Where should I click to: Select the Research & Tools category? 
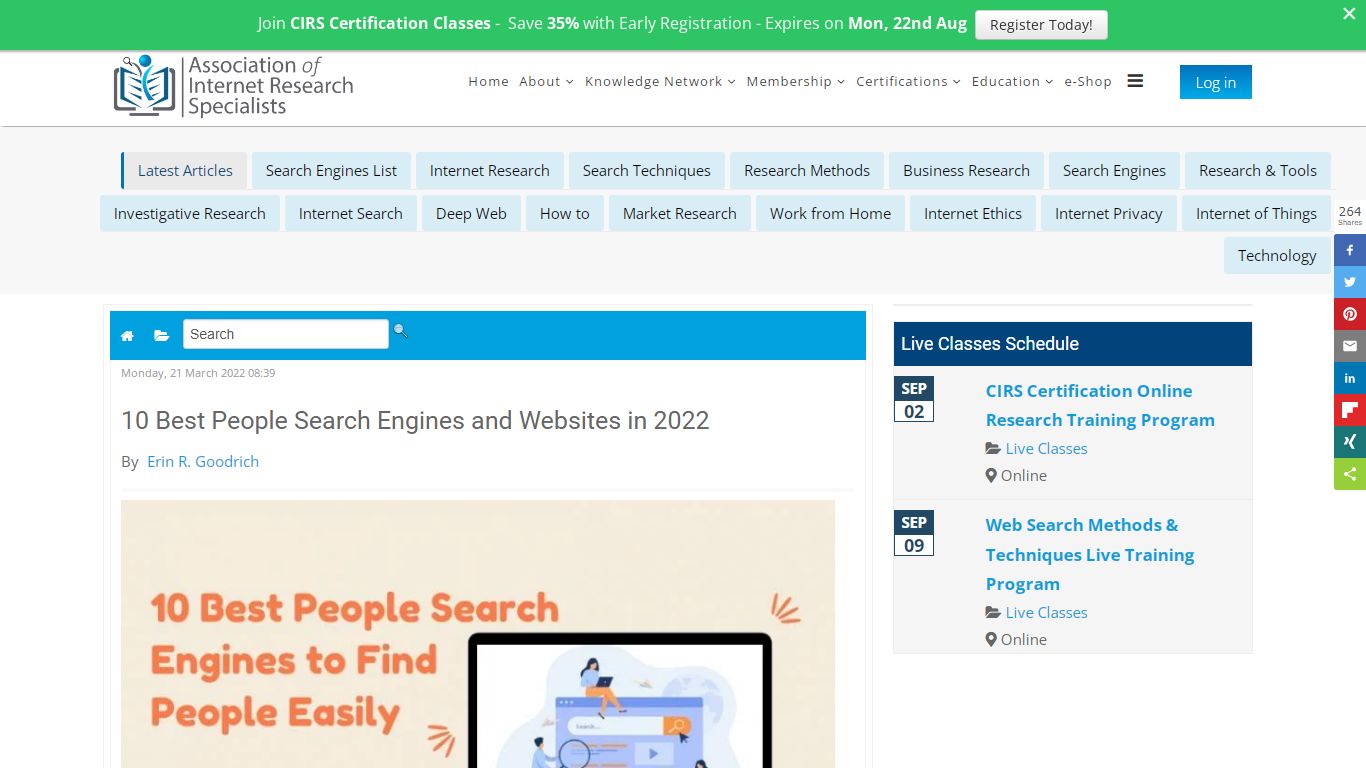pyautogui.click(x=1257, y=171)
